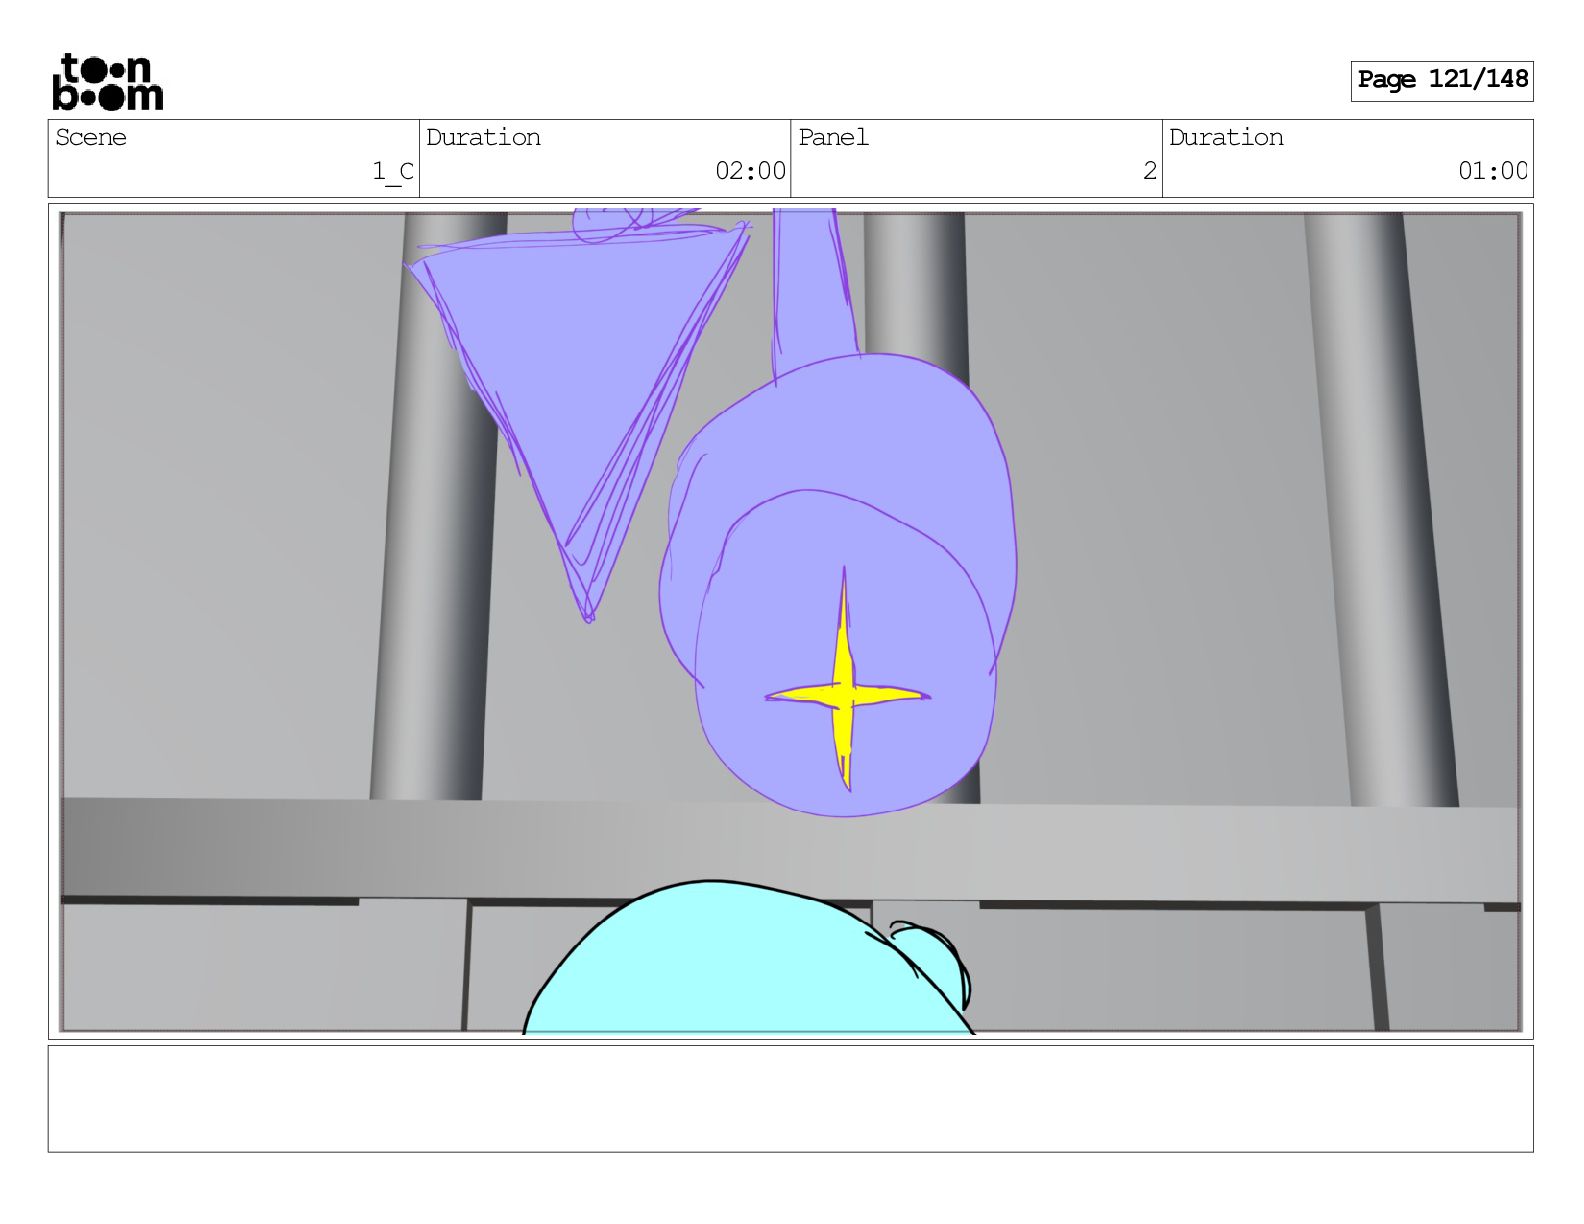Click the scene duration value '02:00'
This screenshot has height=1224, width=1584.
point(750,171)
